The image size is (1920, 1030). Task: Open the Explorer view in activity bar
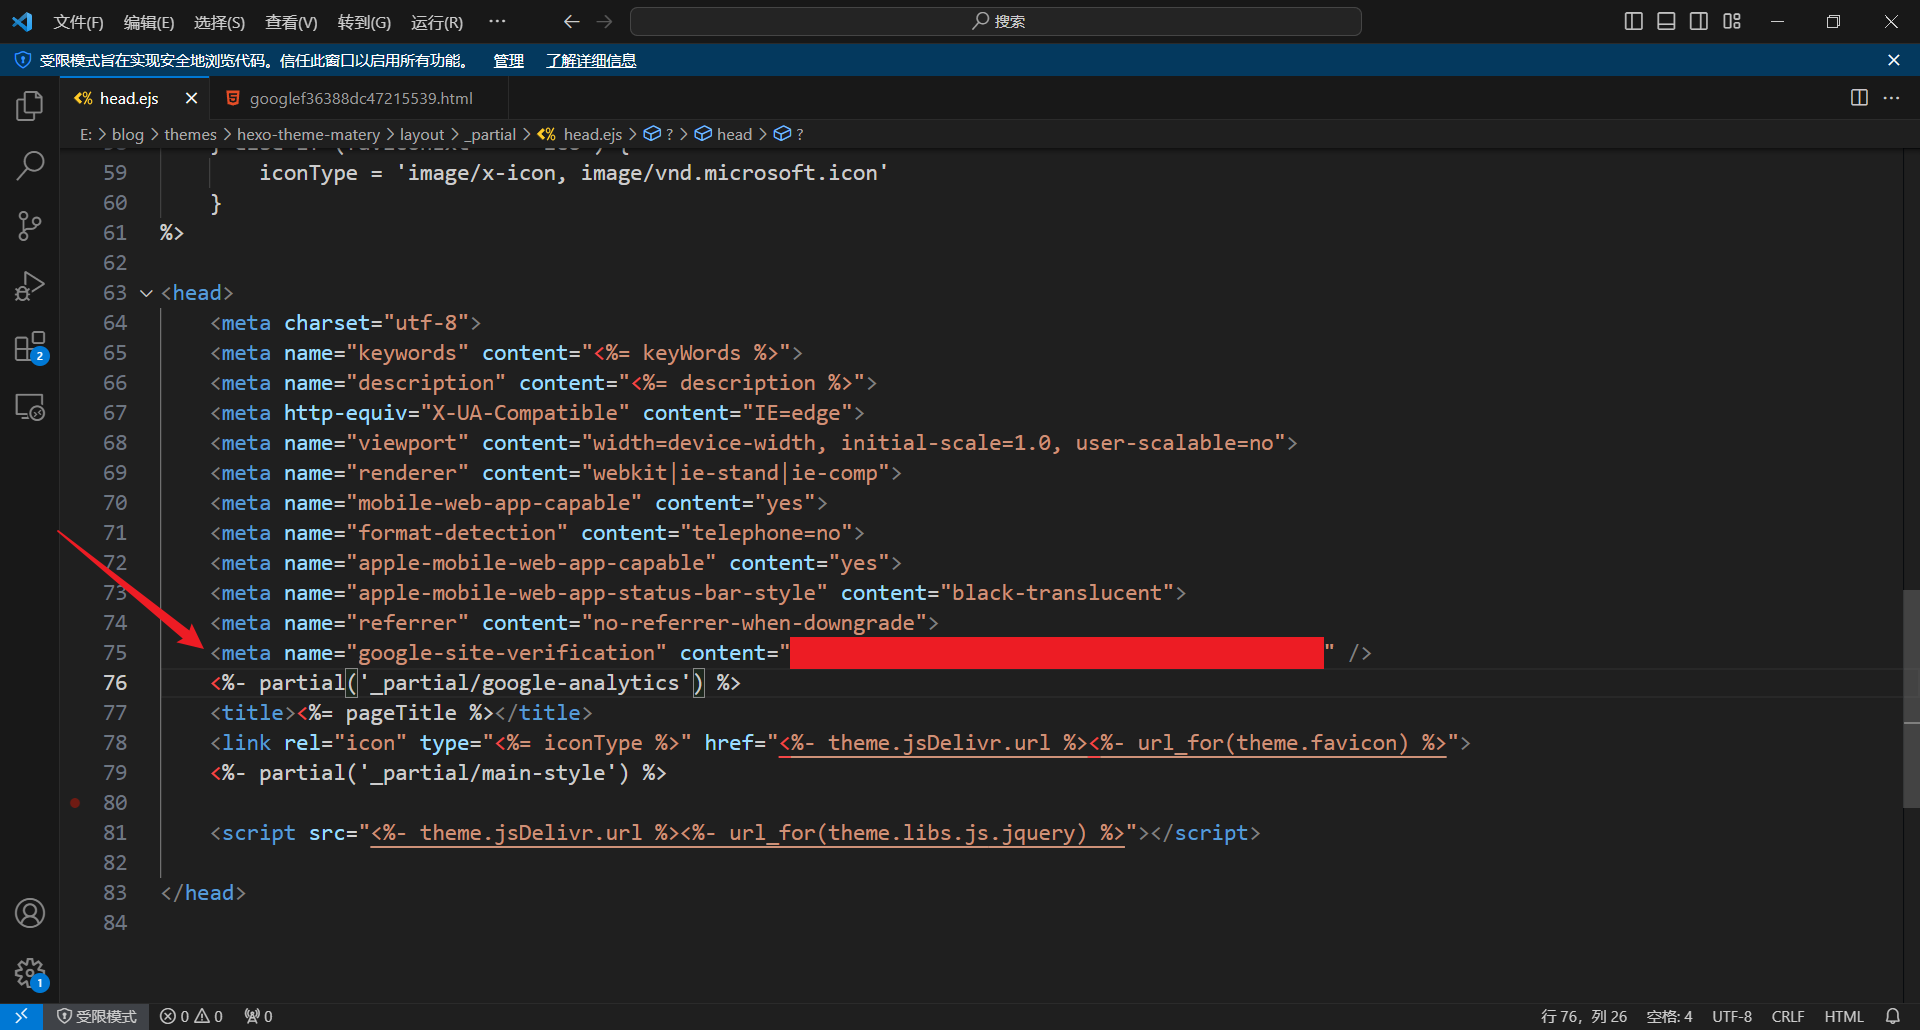pos(30,106)
